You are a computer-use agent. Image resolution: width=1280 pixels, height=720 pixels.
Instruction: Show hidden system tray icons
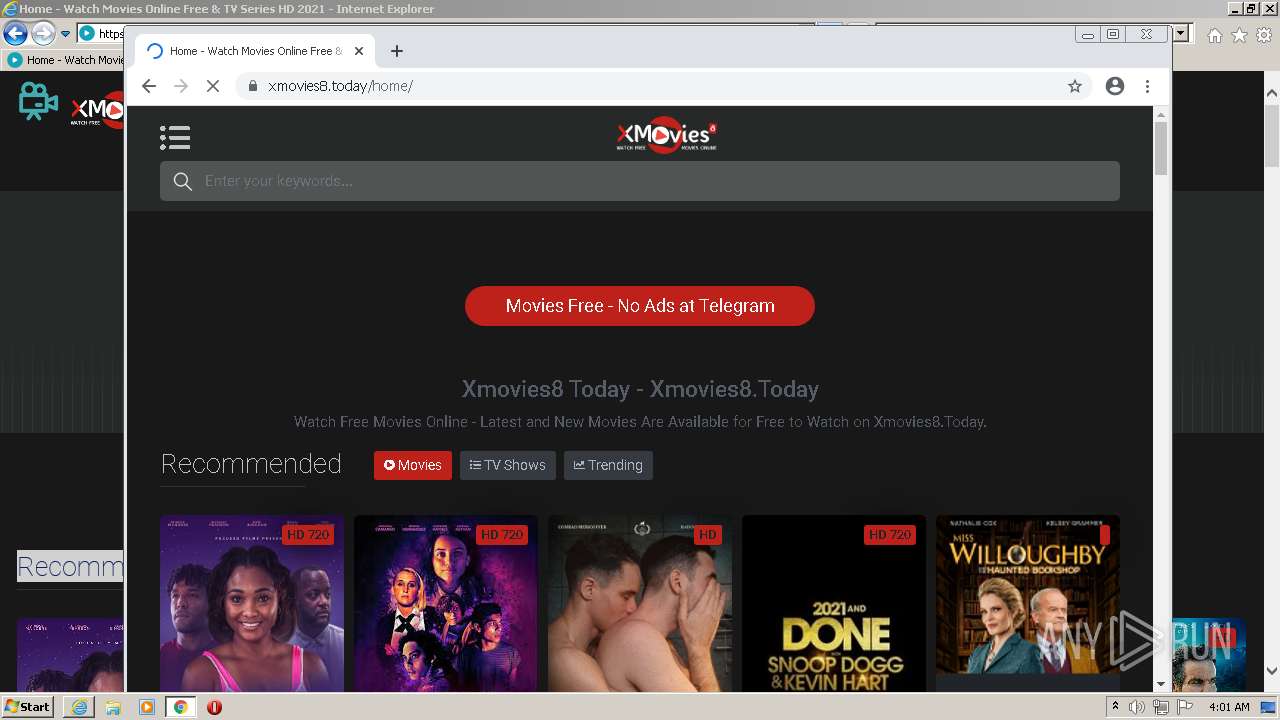coord(1116,707)
